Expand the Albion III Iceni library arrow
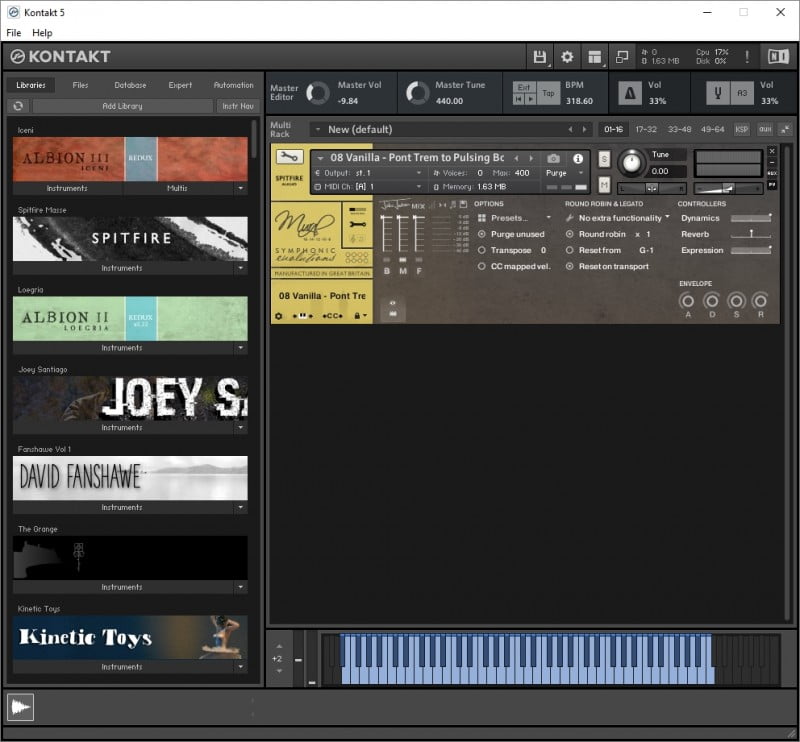Screen dimensions: 800x742 click(241, 188)
